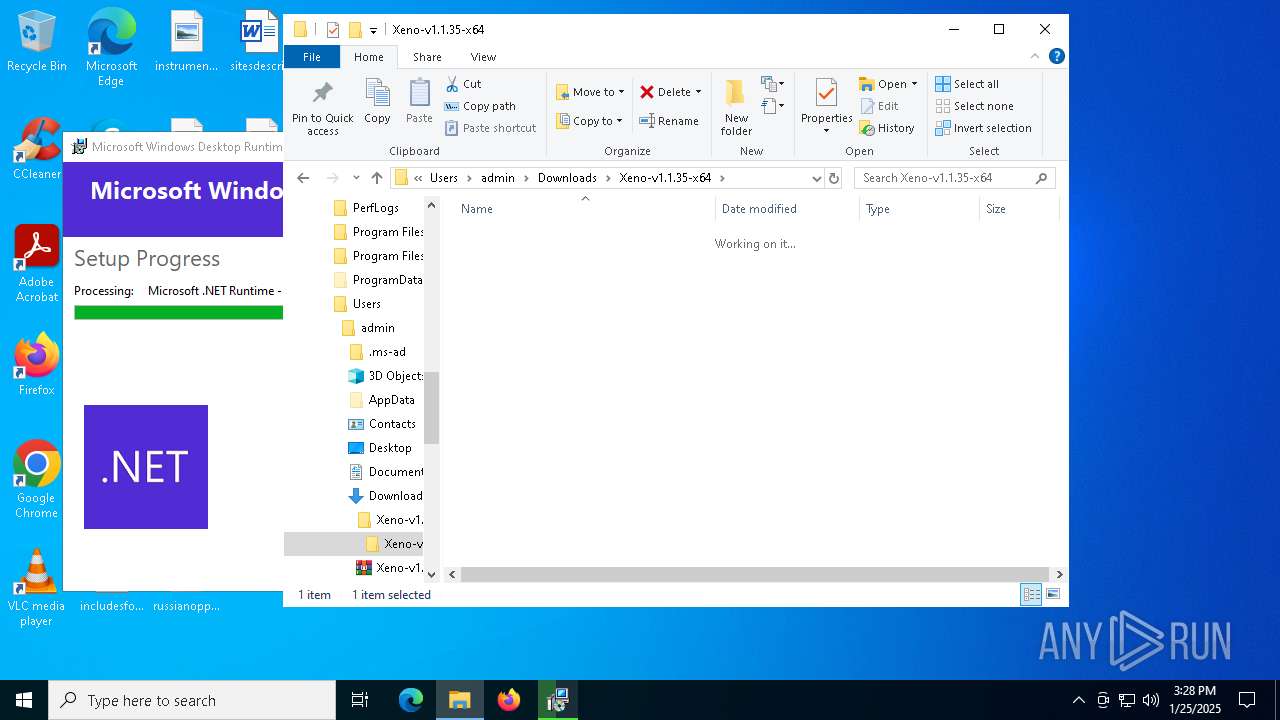Click Copy path in ribbon
This screenshot has width=1280, height=720.
480,106
